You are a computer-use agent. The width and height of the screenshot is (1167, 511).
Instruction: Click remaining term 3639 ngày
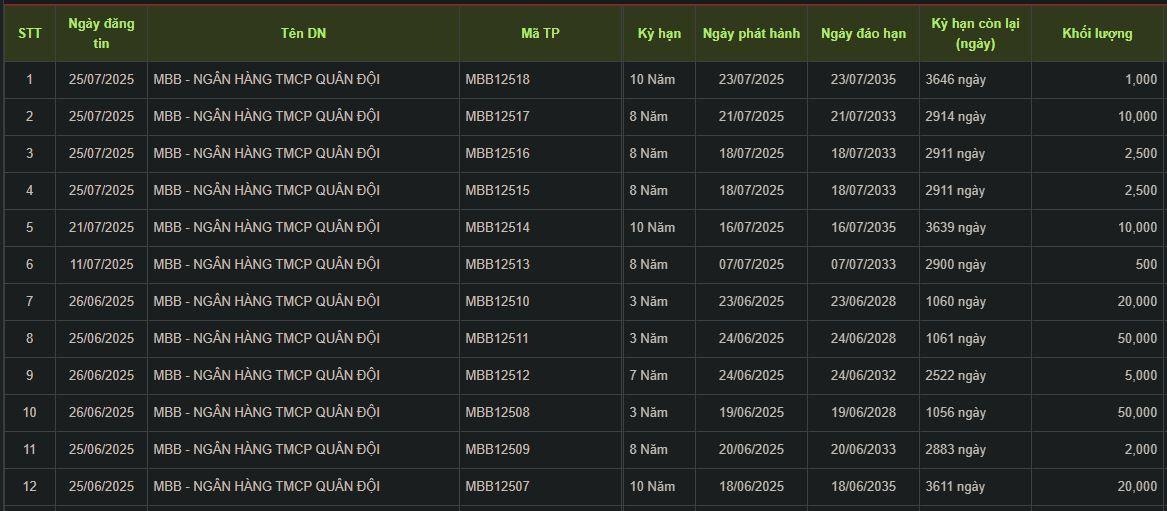coord(956,228)
